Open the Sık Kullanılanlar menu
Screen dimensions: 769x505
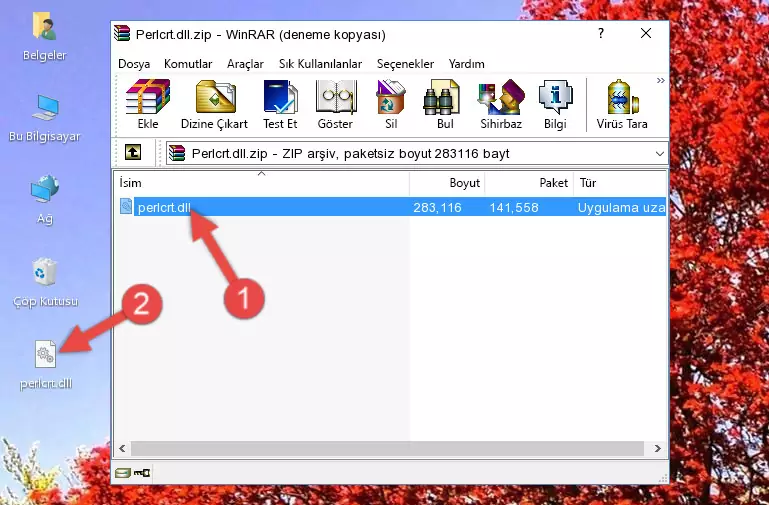tap(320, 64)
